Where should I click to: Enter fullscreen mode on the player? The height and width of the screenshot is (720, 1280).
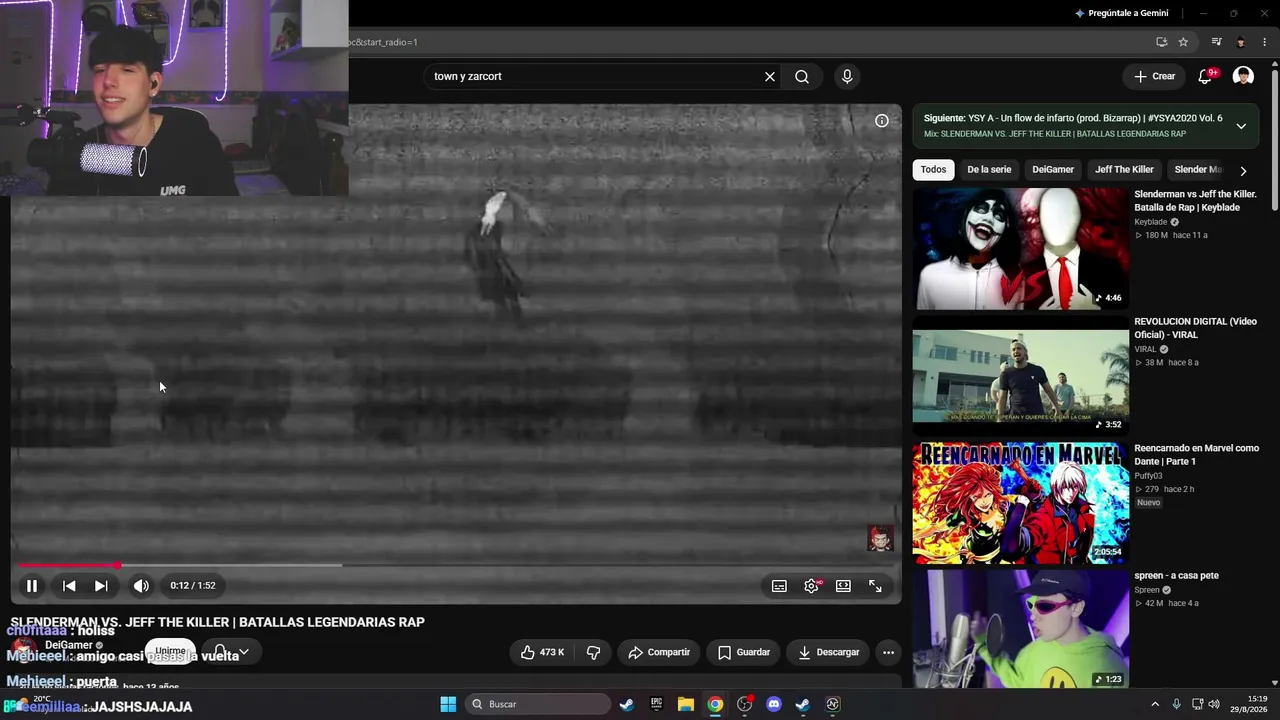875,586
